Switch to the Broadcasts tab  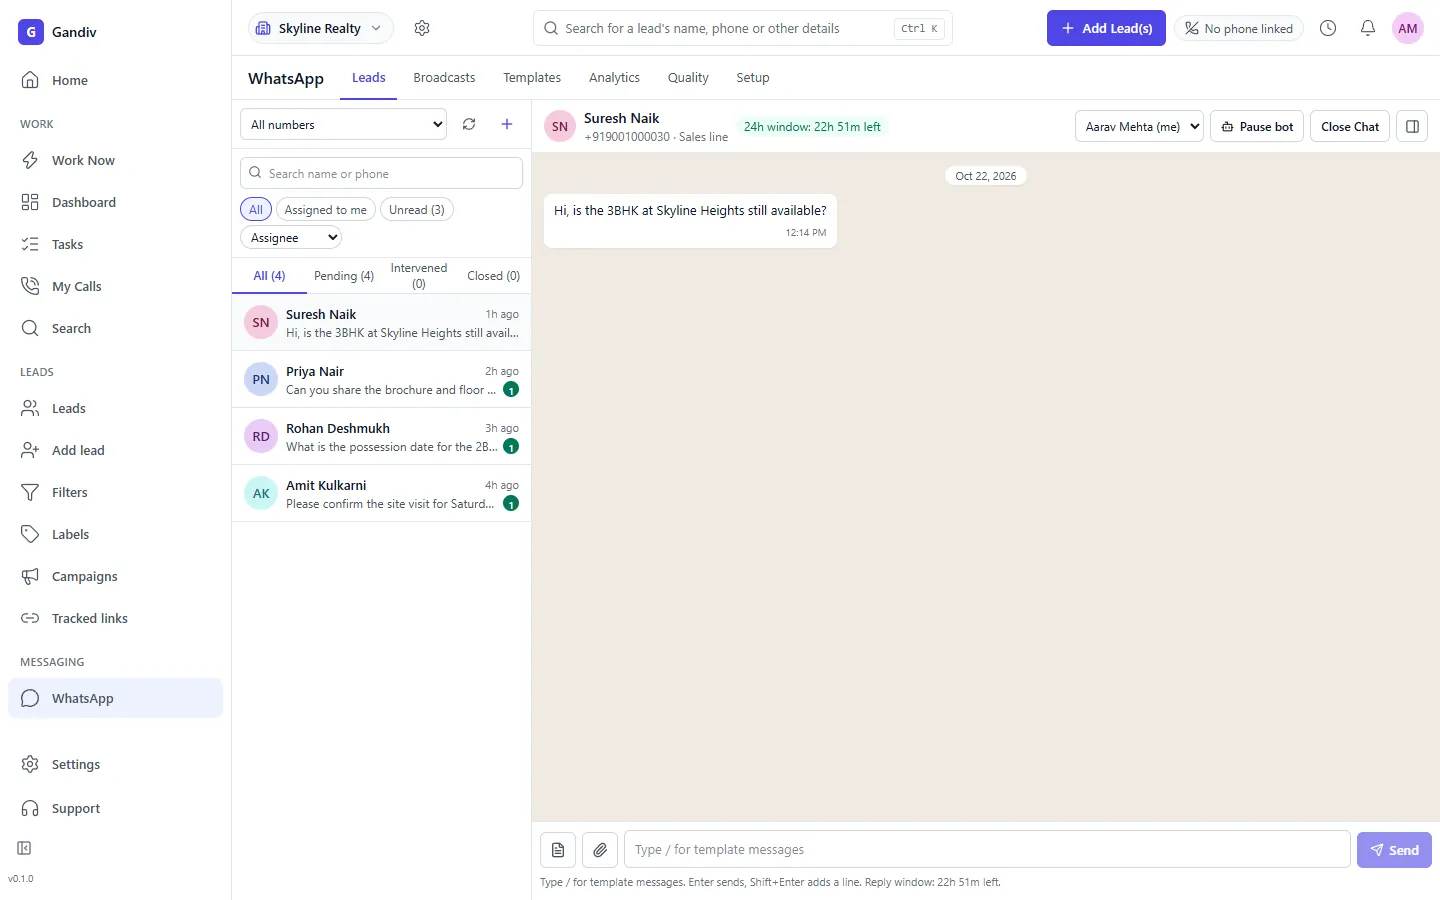click(x=444, y=77)
